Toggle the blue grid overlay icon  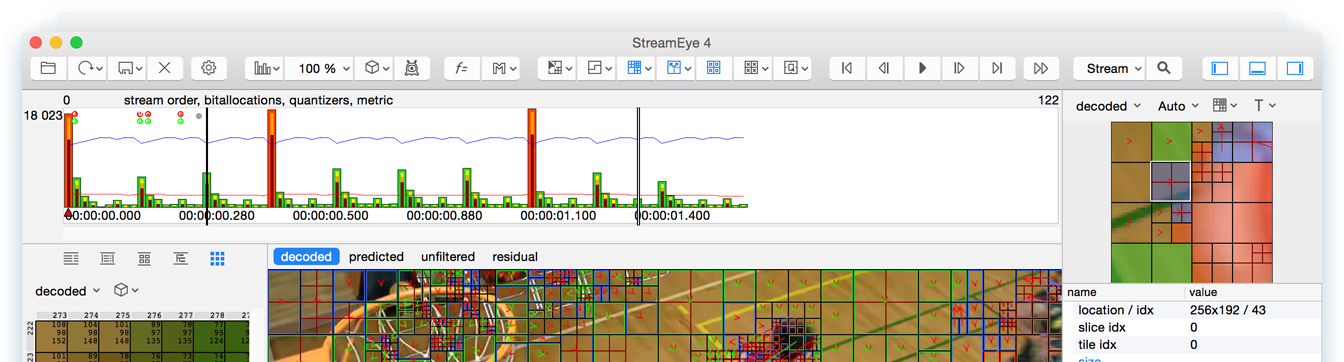coord(635,68)
